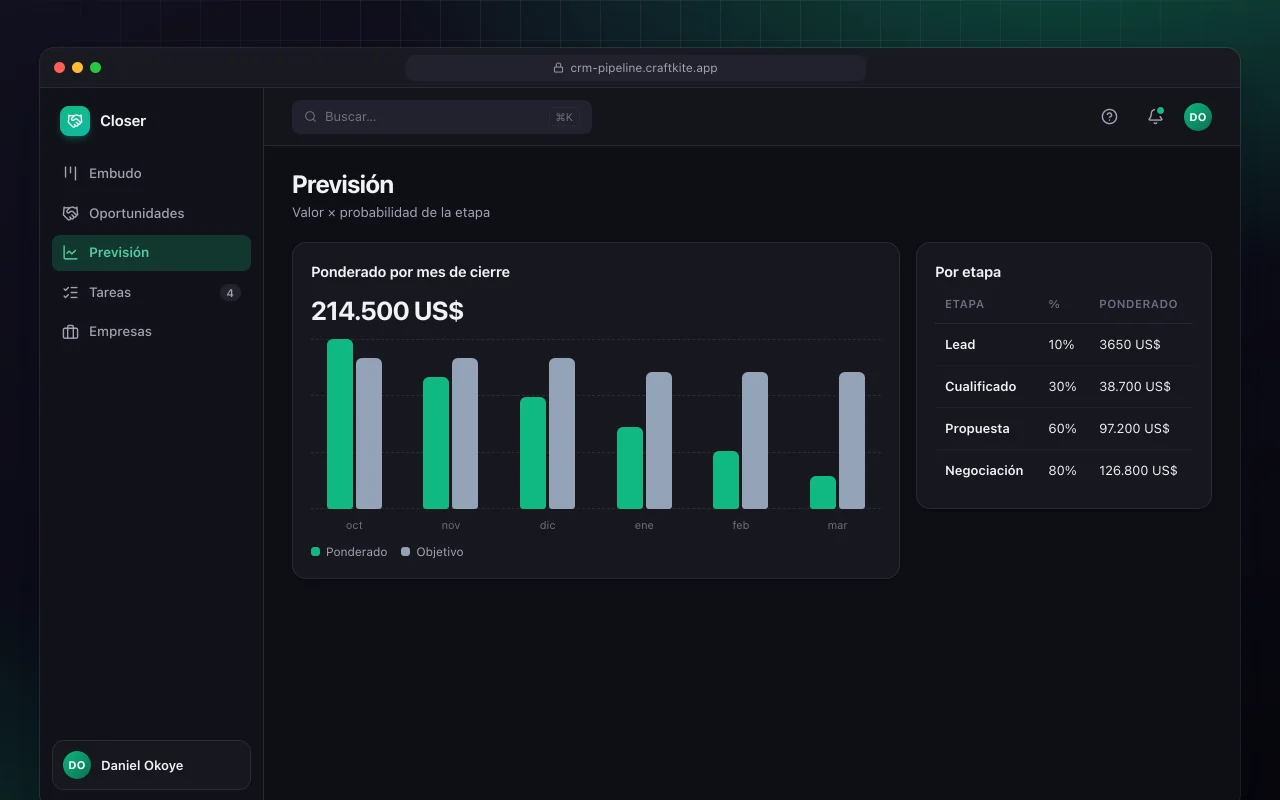Image resolution: width=1280 pixels, height=800 pixels.
Task: Select Previsión in sidebar
Action: [x=151, y=253]
